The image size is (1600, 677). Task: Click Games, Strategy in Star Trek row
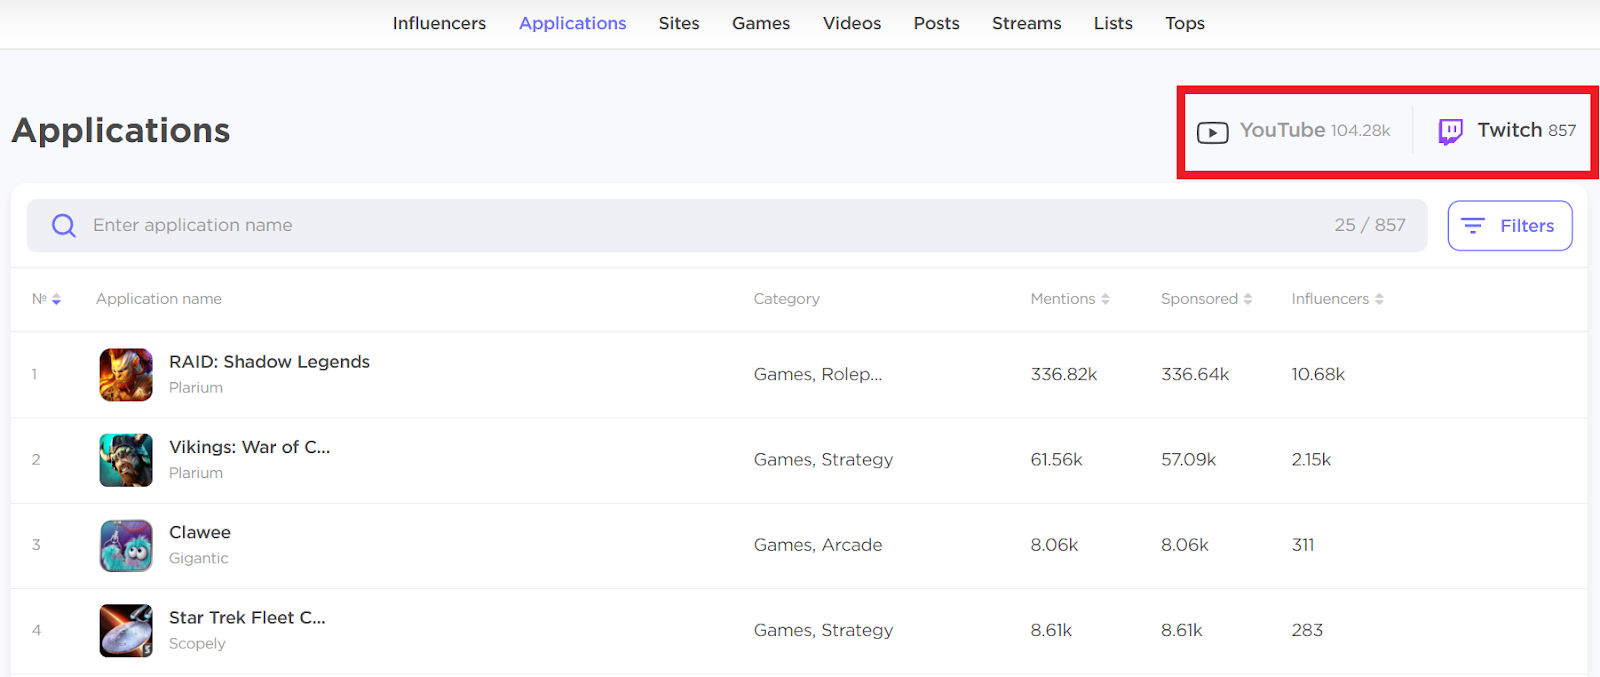(x=823, y=631)
